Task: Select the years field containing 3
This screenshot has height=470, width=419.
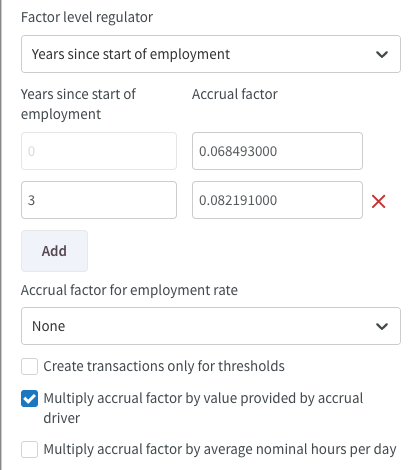Action: point(99,200)
